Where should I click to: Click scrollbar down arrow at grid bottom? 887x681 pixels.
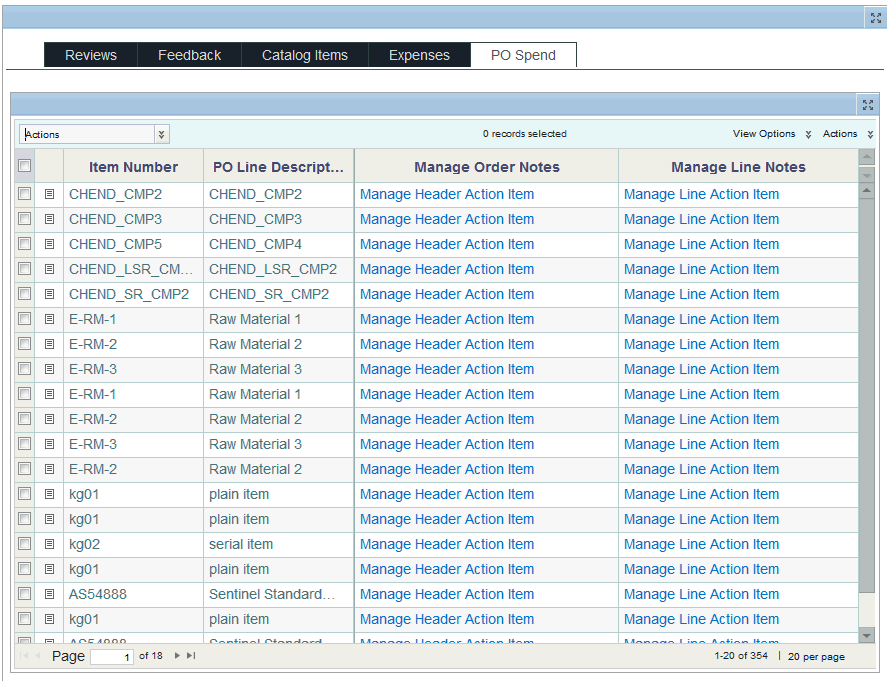pos(866,636)
